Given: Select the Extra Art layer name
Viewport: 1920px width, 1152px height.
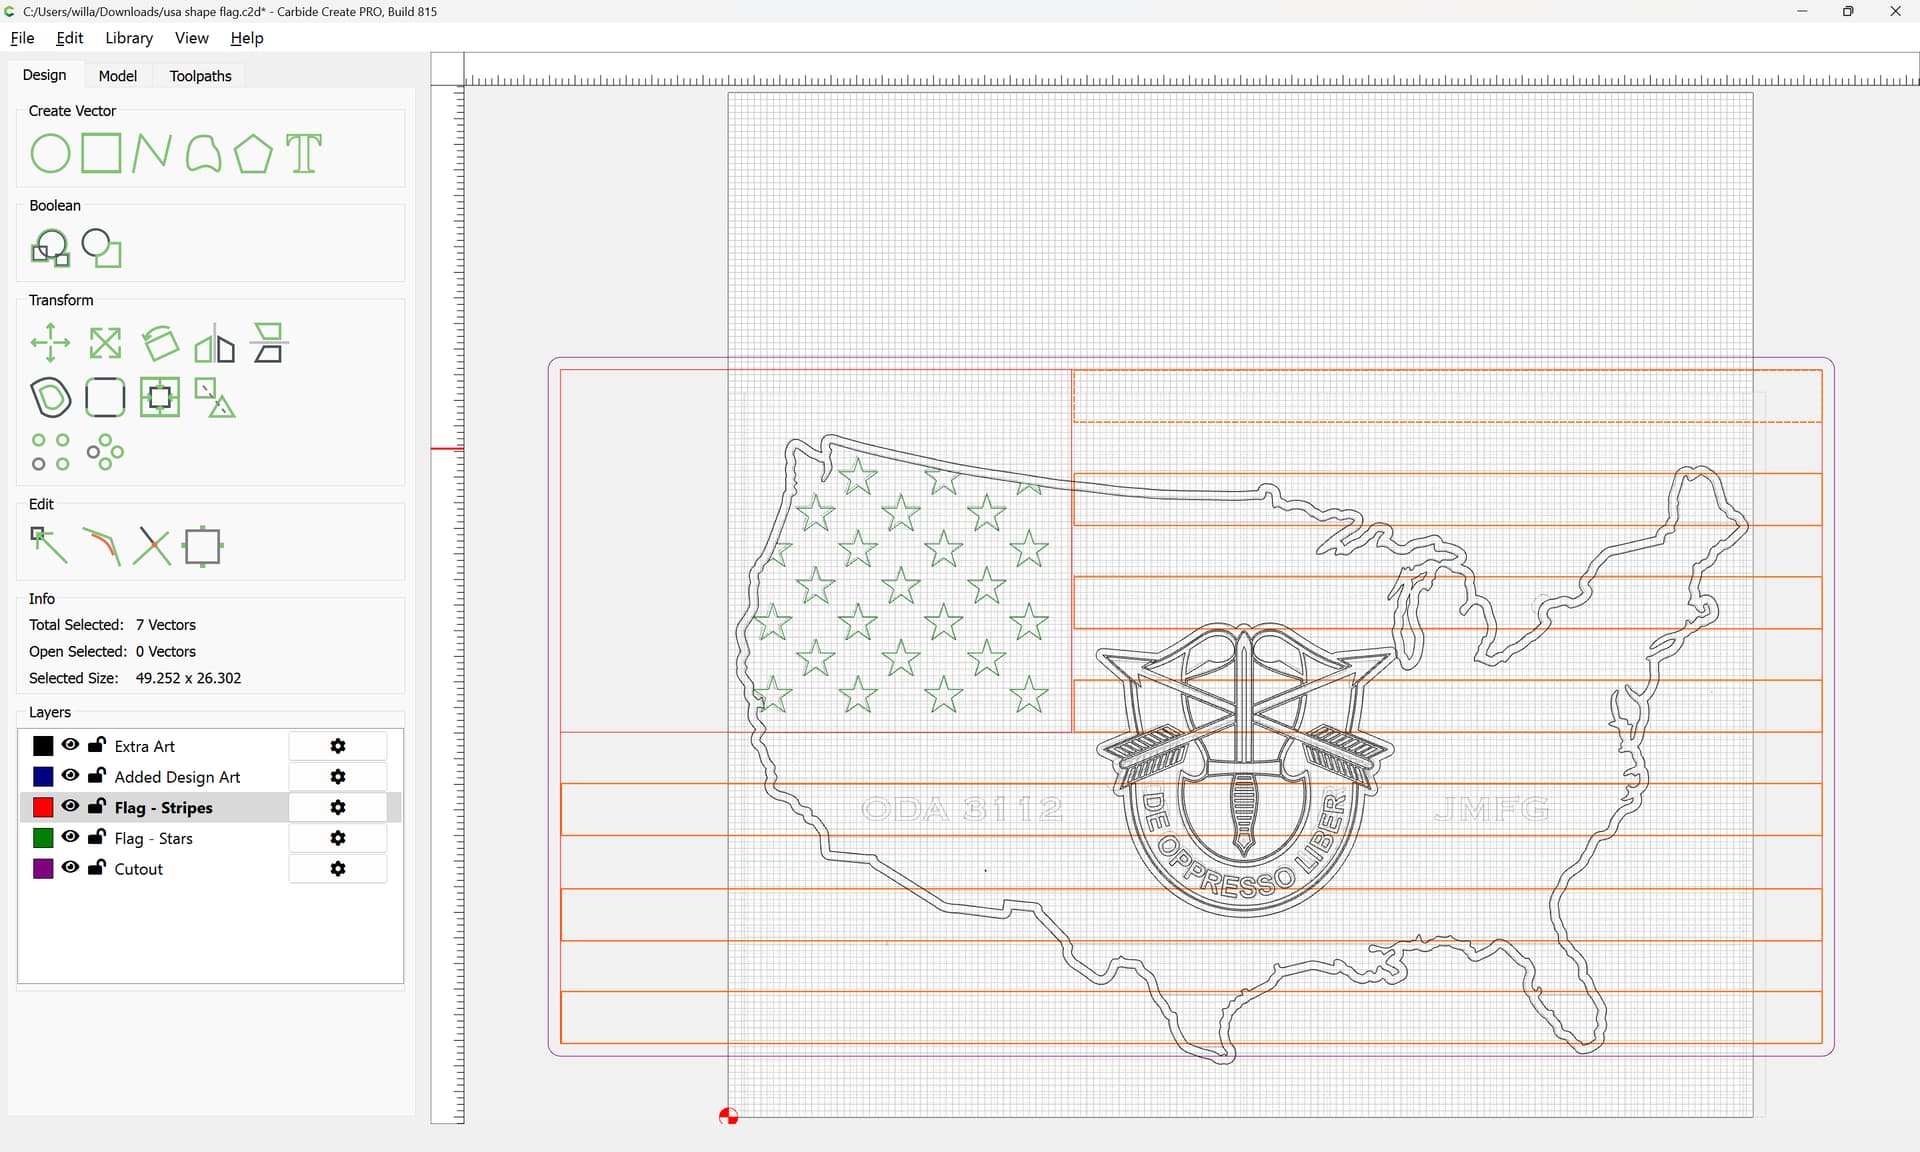Looking at the screenshot, I should click(144, 746).
